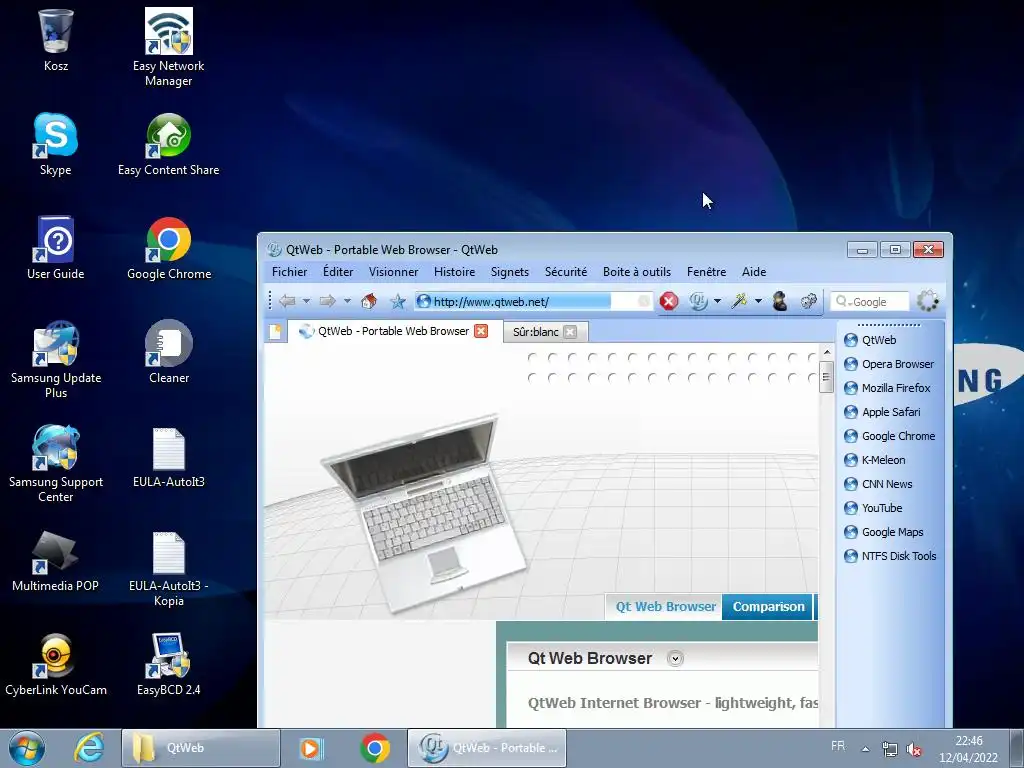Click the magic wand tool icon
This screenshot has width=1024, height=768.
(x=739, y=301)
